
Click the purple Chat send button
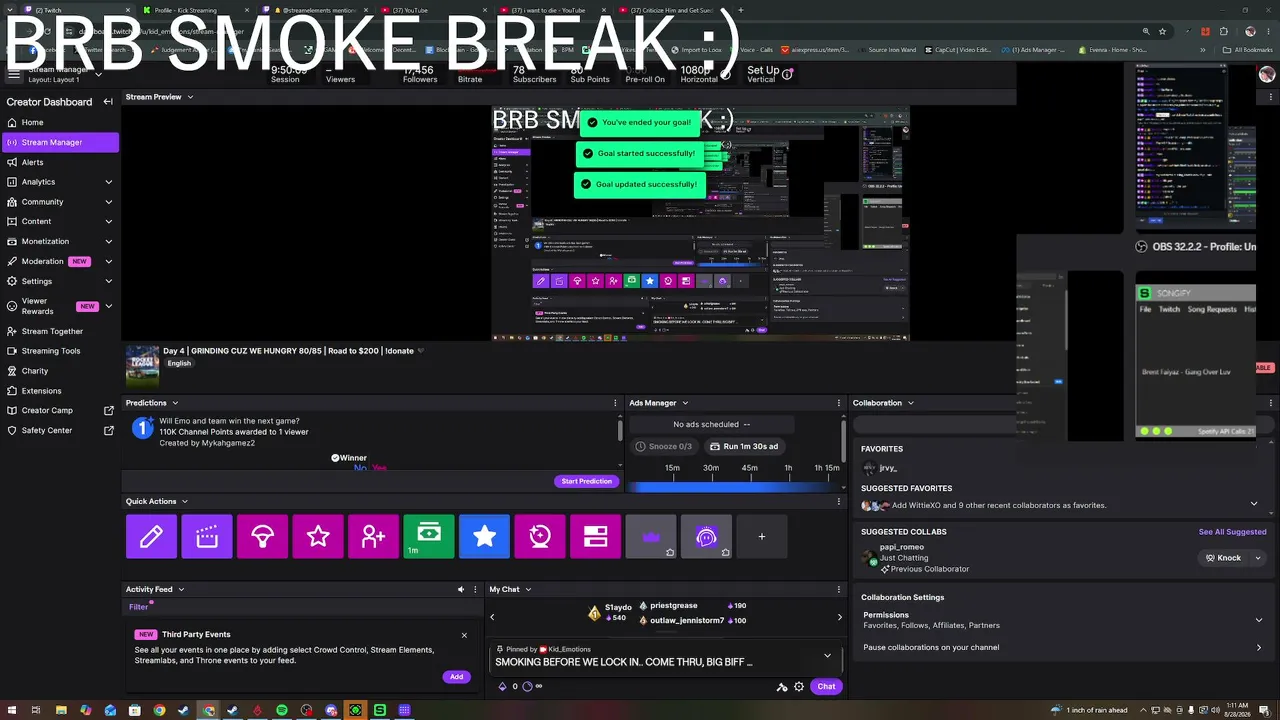pos(826,687)
